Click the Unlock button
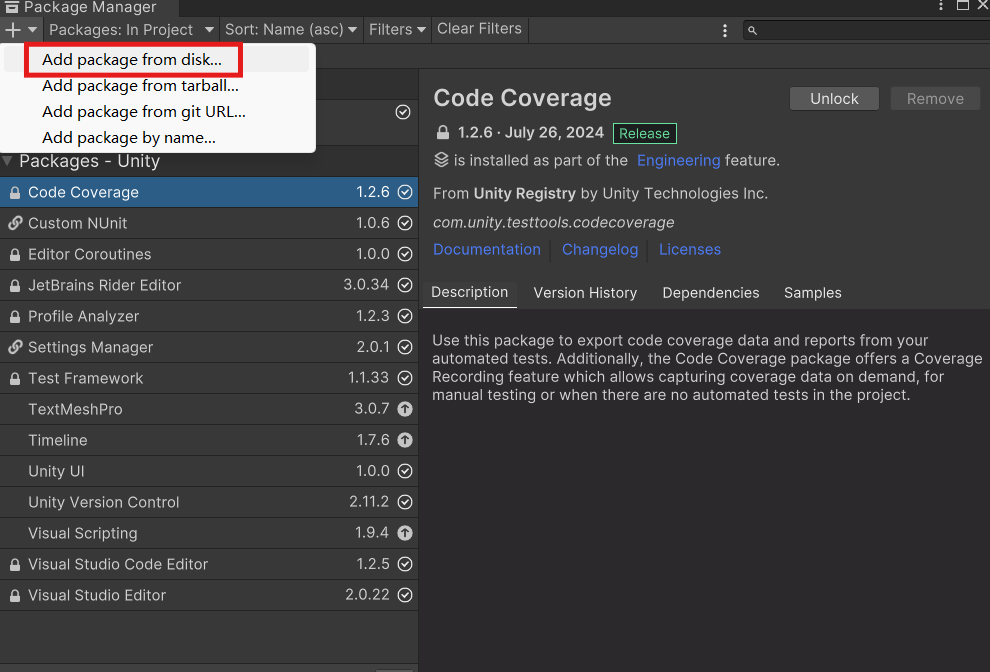The width and height of the screenshot is (990, 672). coord(834,99)
